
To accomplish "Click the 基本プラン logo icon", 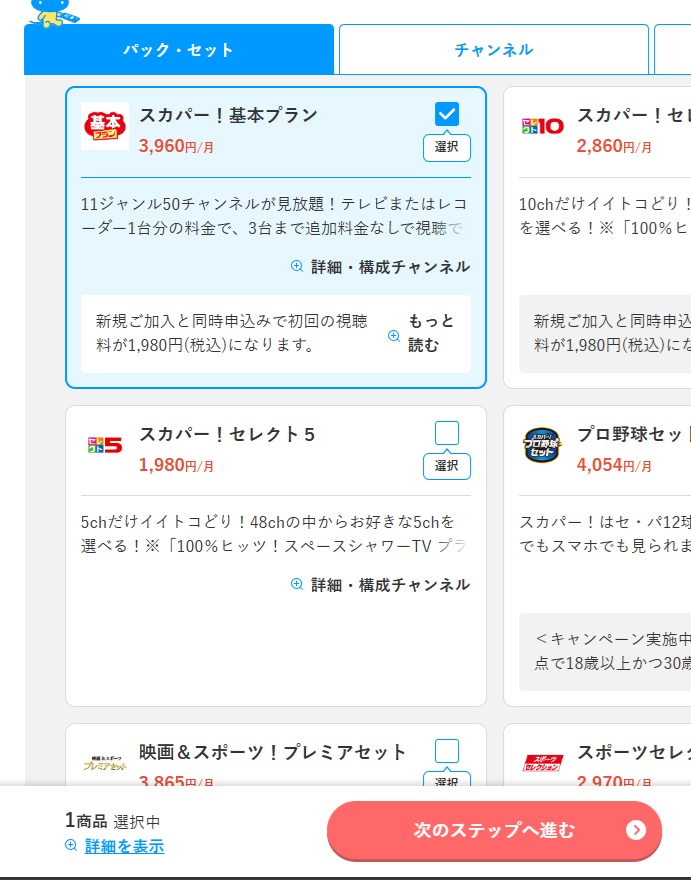I will click(x=105, y=126).
